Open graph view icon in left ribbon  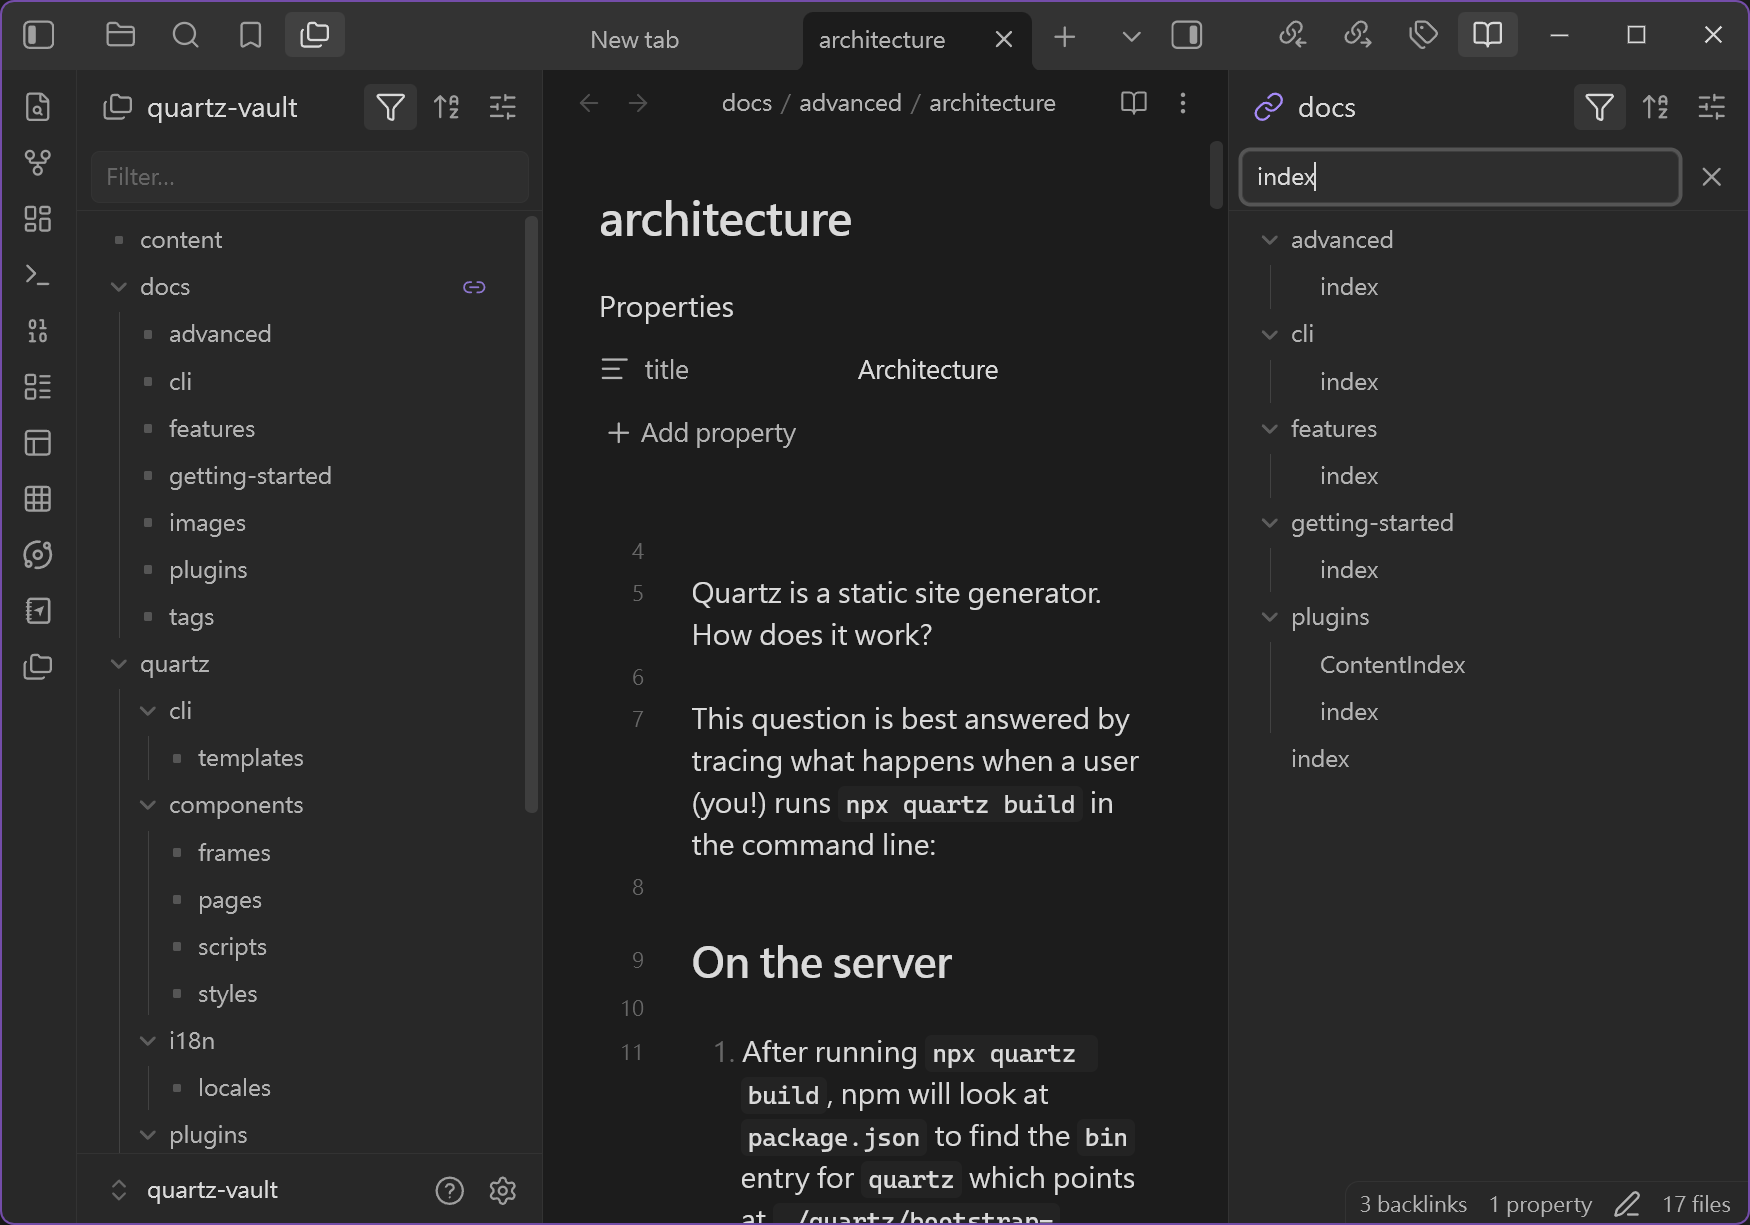[x=38, y=163]
